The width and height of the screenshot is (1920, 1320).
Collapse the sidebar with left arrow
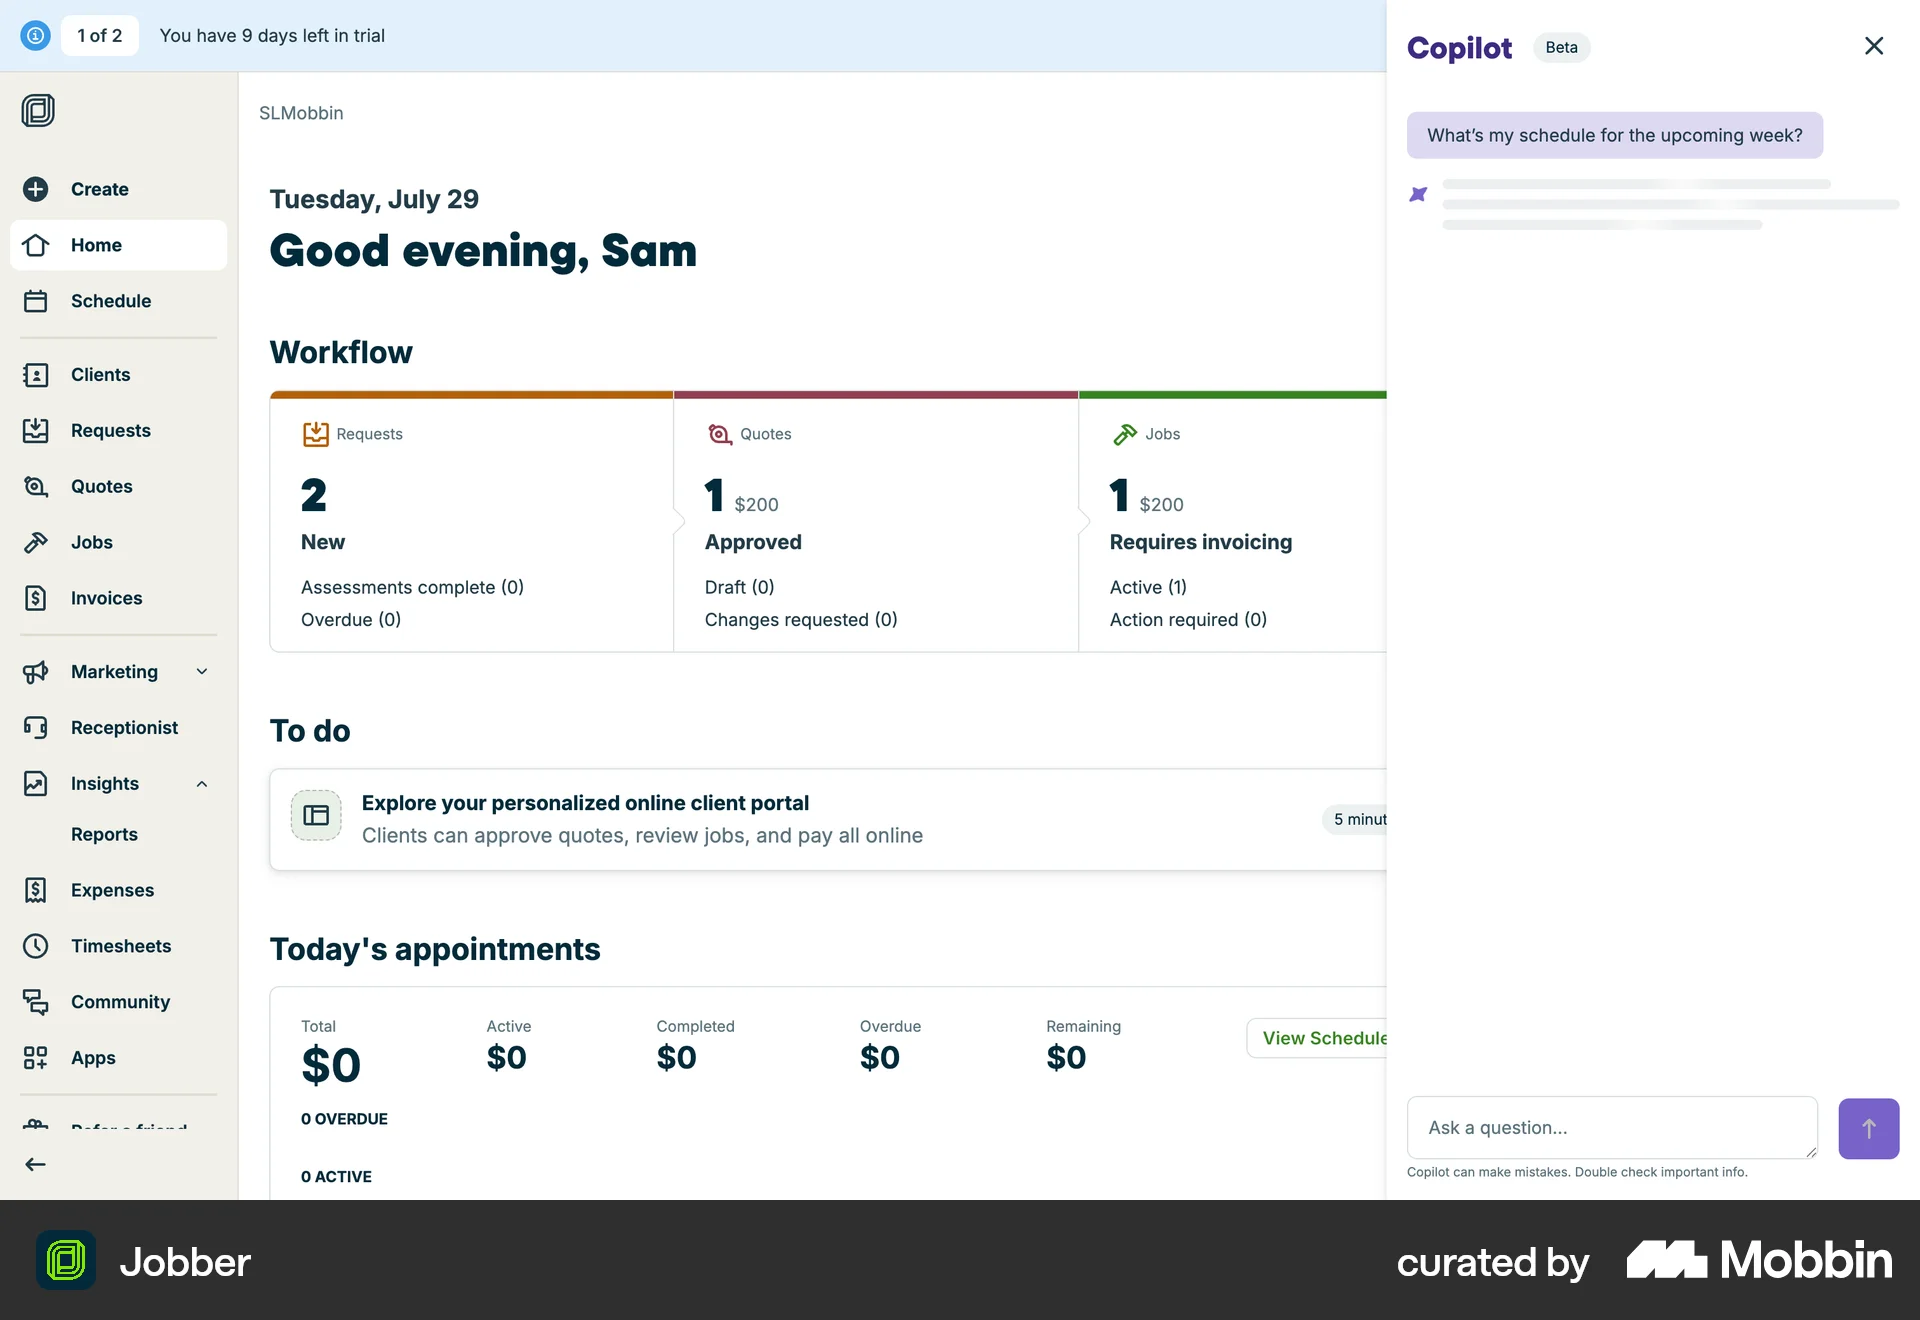pos(36,1164)
